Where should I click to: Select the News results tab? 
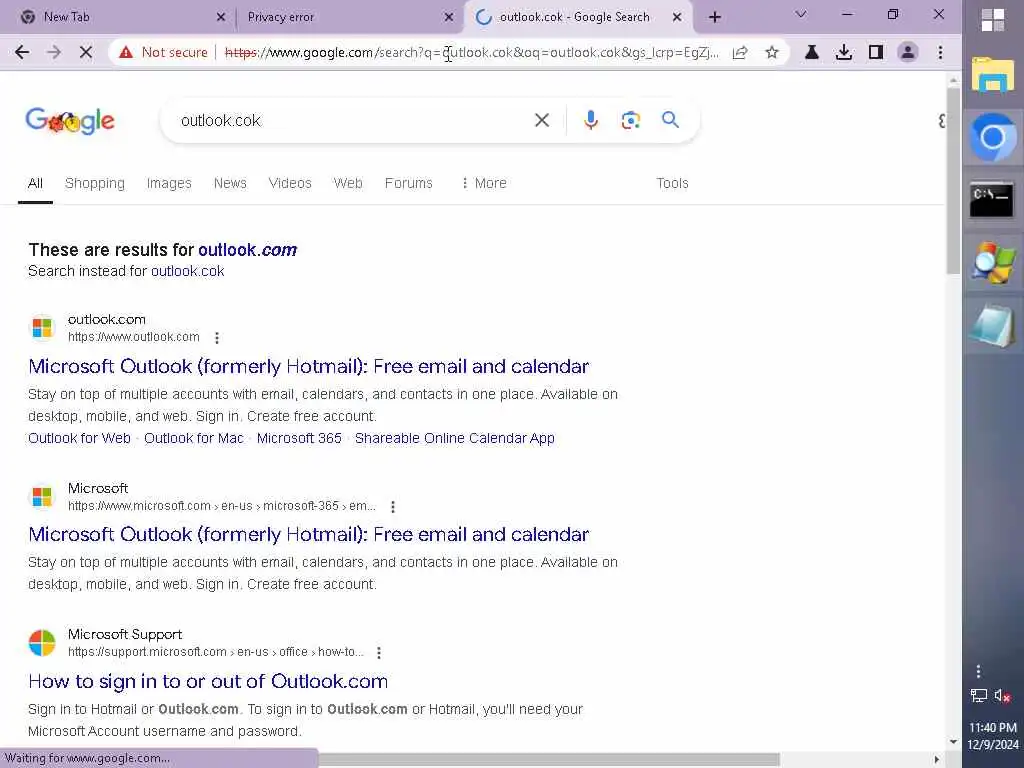[230, 184]
